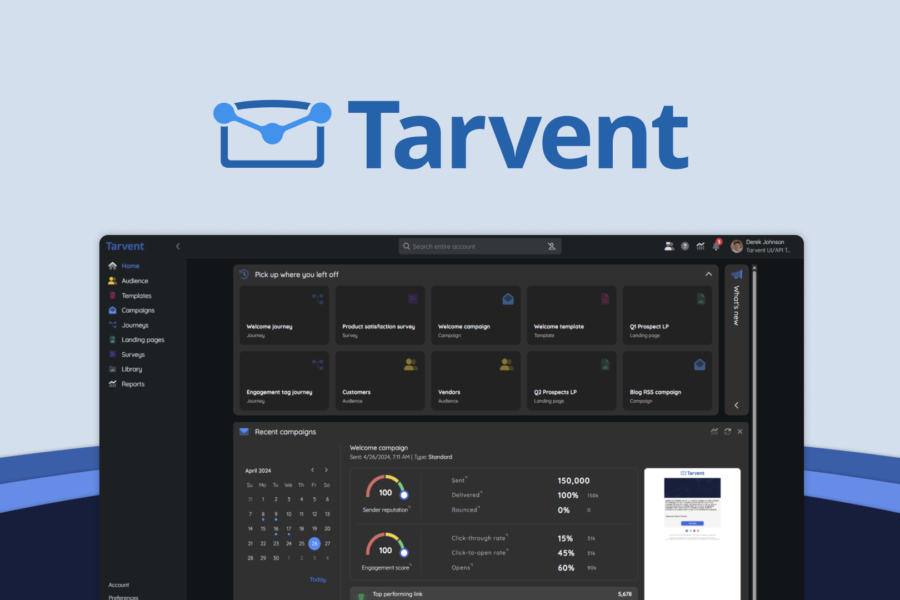Screen dimensions: 900x600
Task: Open the Surveys menu item
Action: pyautogui.click(x=132, y=354)
